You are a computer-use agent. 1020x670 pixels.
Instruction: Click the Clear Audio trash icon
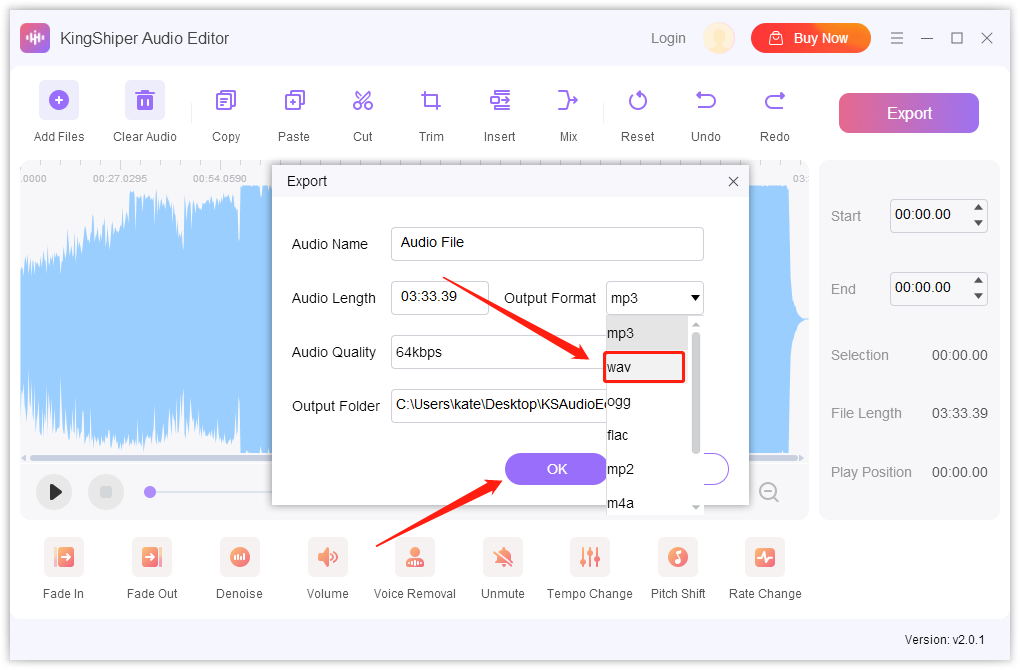tap(144, 100)
